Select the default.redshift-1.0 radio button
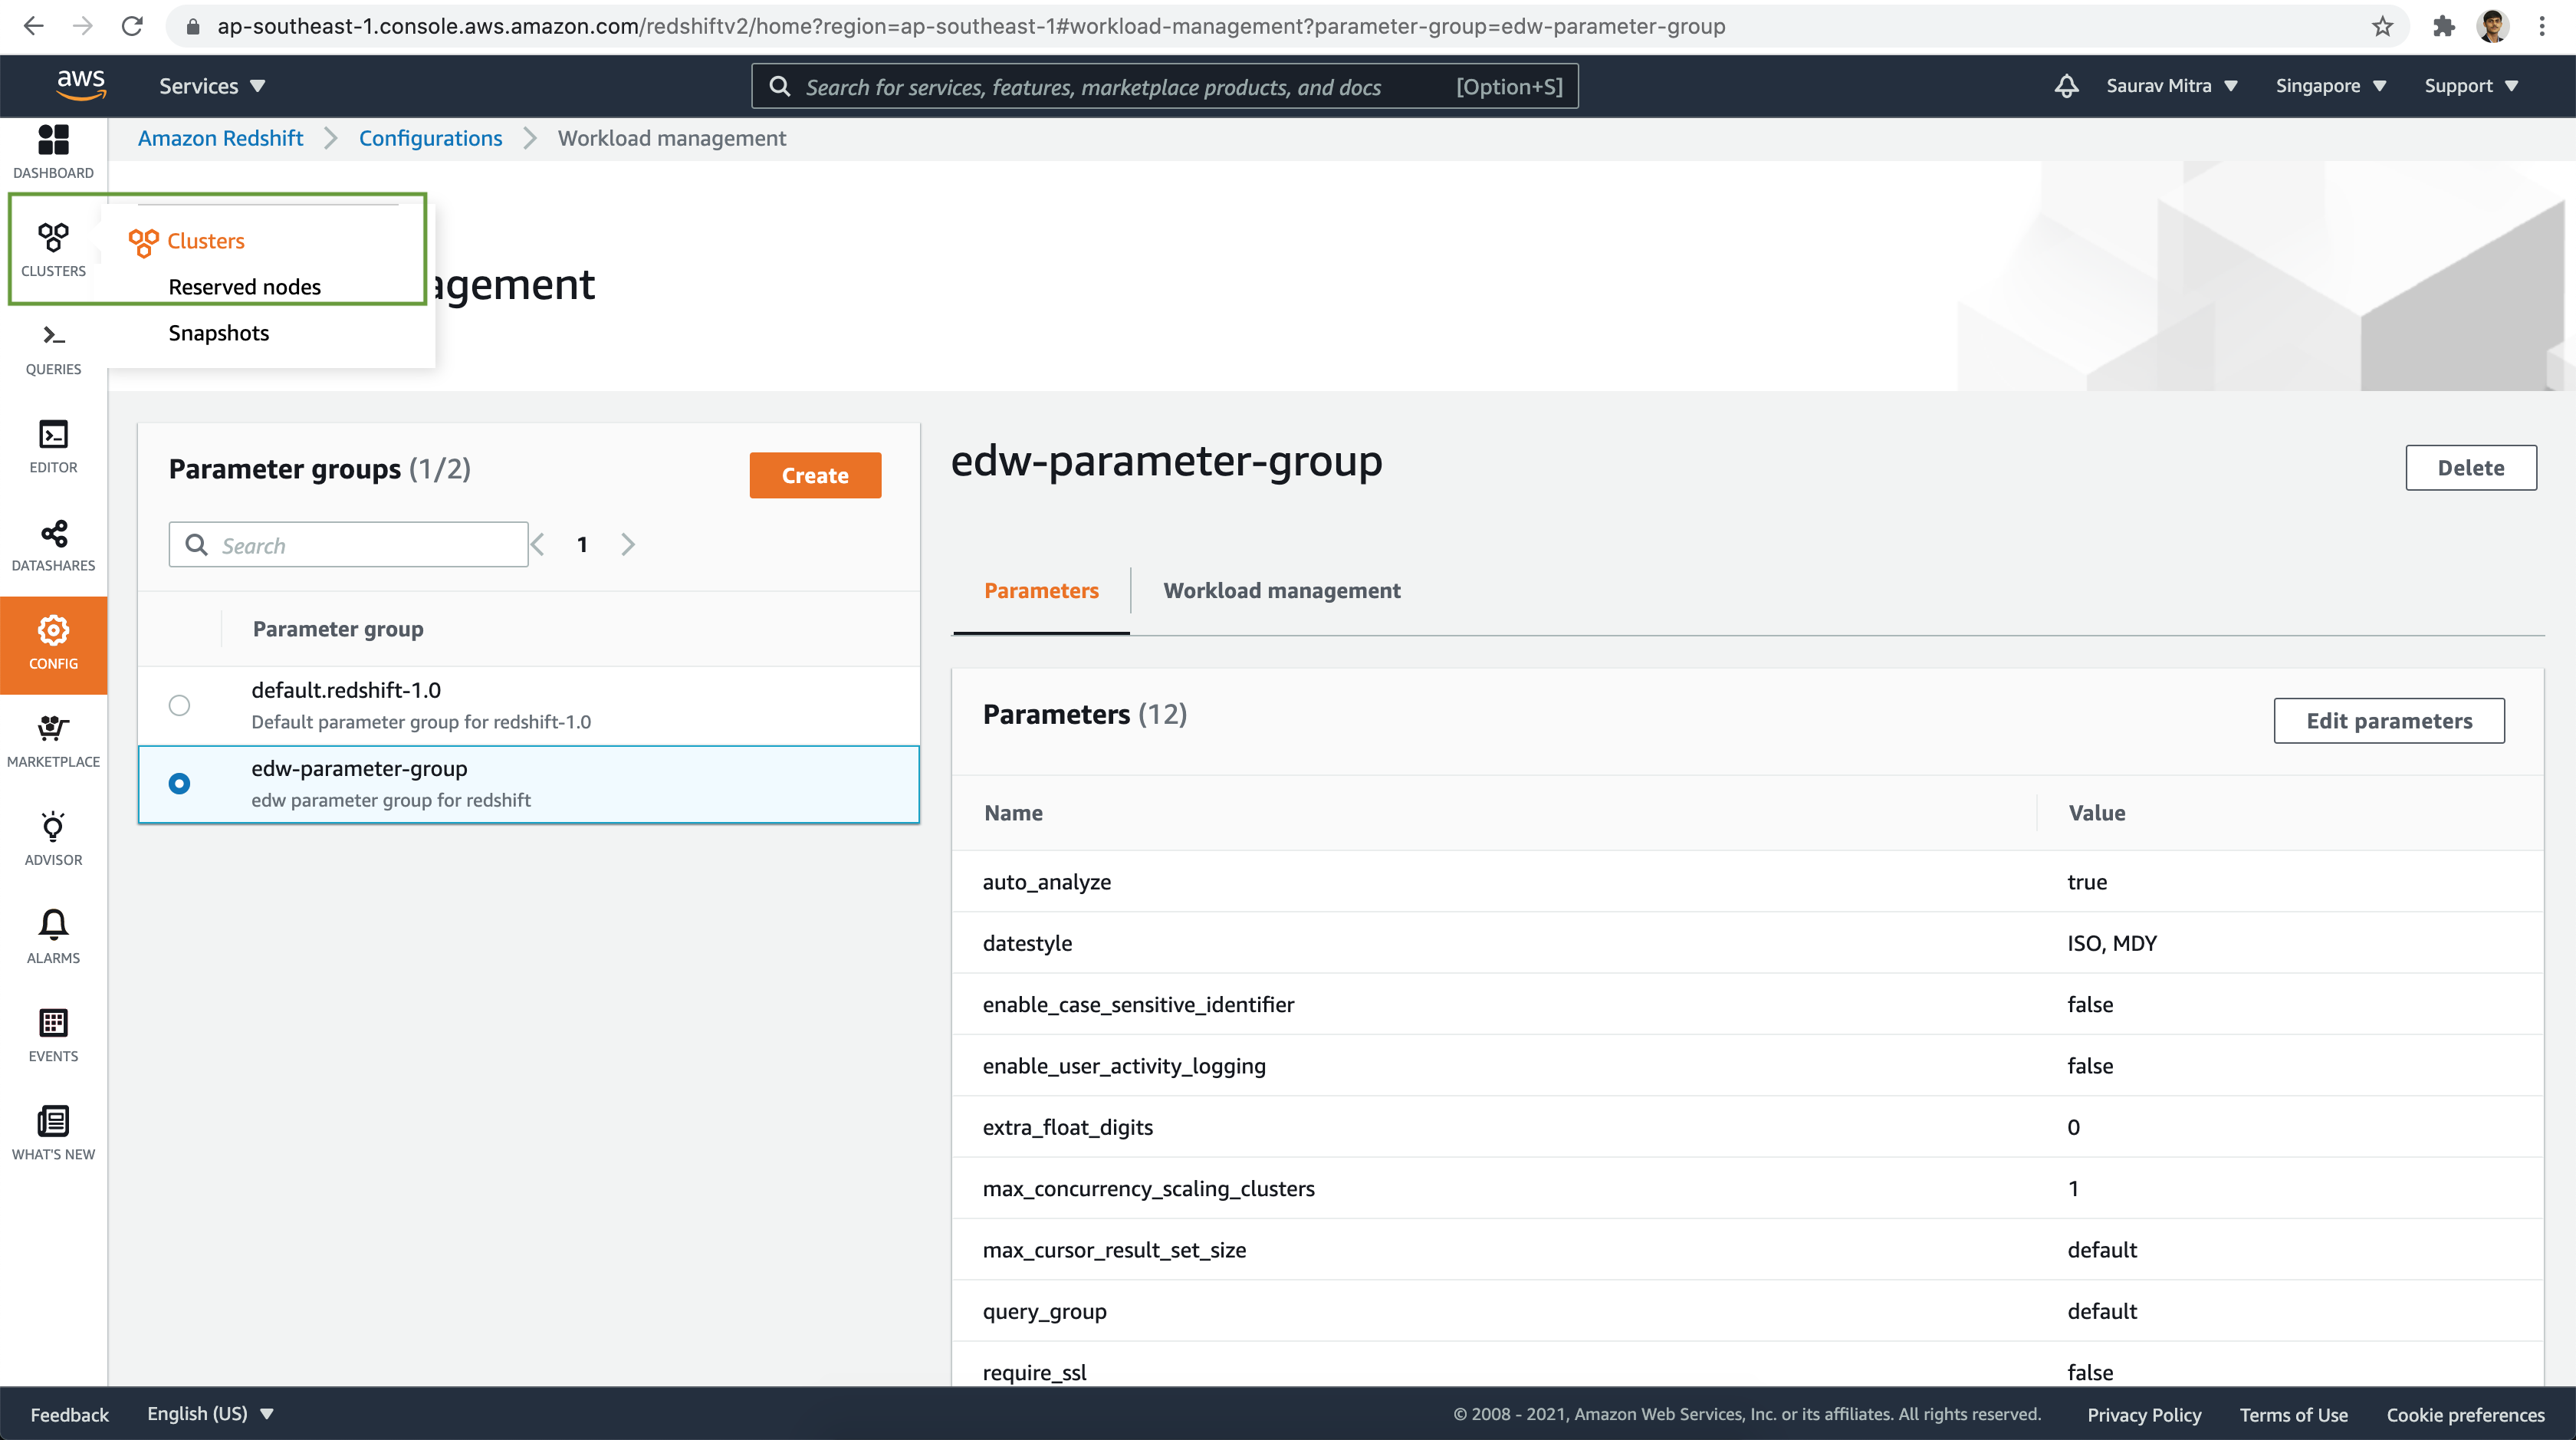The width and height of the screenshot is (2576, 1440). 179,705
